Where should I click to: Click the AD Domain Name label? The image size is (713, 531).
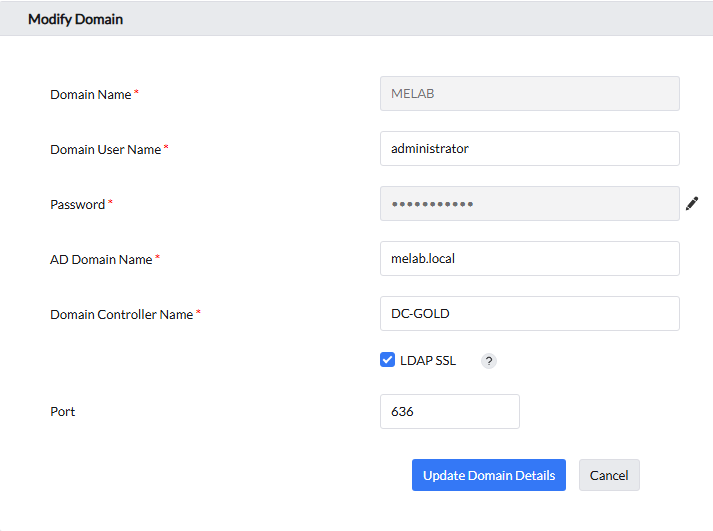(x=101, y=259)
